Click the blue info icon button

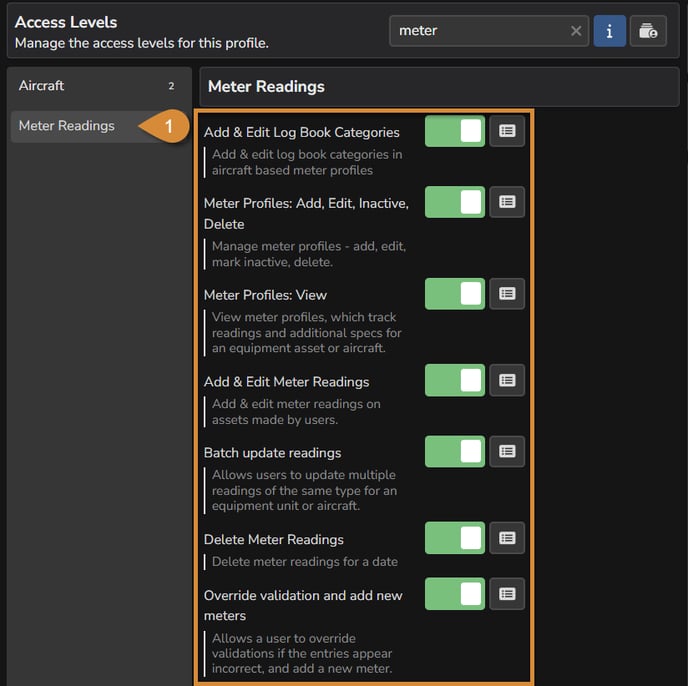609,31
